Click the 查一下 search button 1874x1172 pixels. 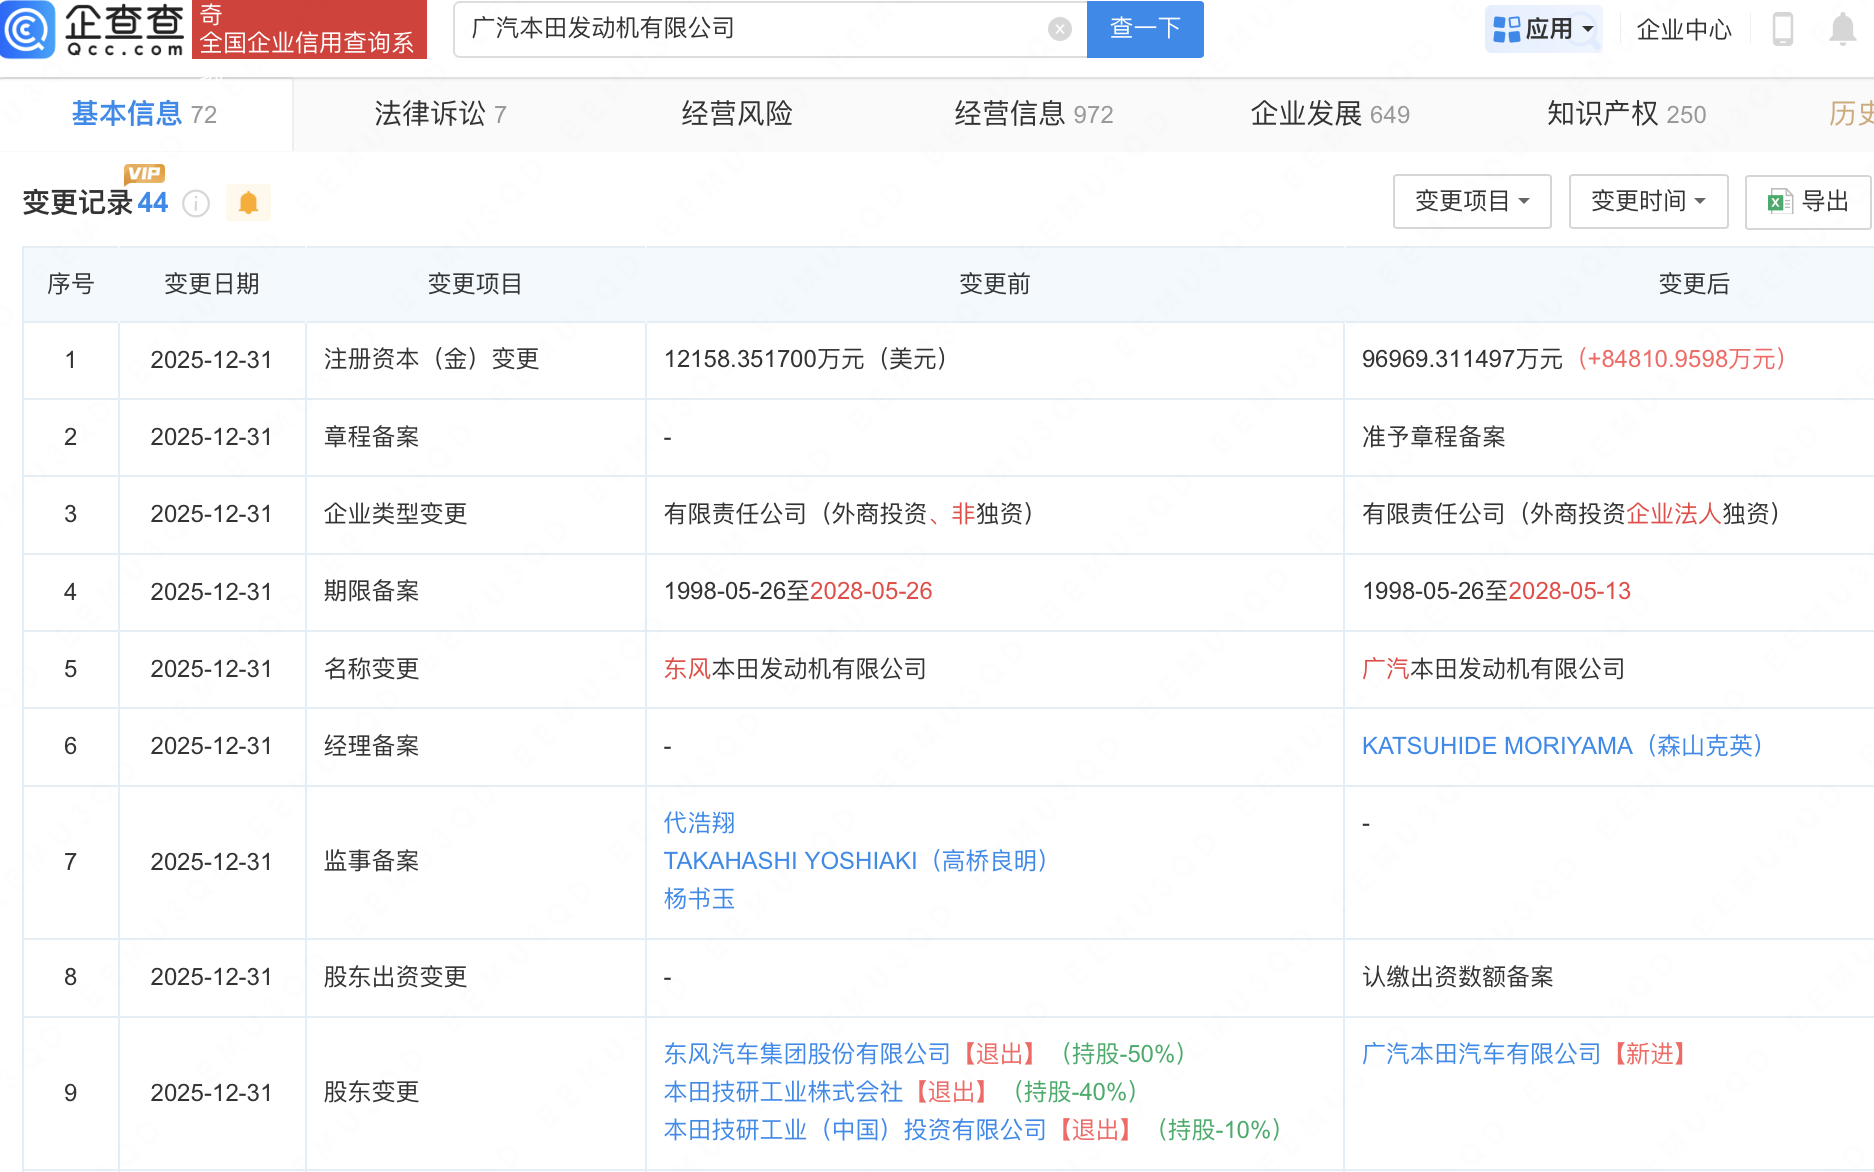coord(1144,29)
